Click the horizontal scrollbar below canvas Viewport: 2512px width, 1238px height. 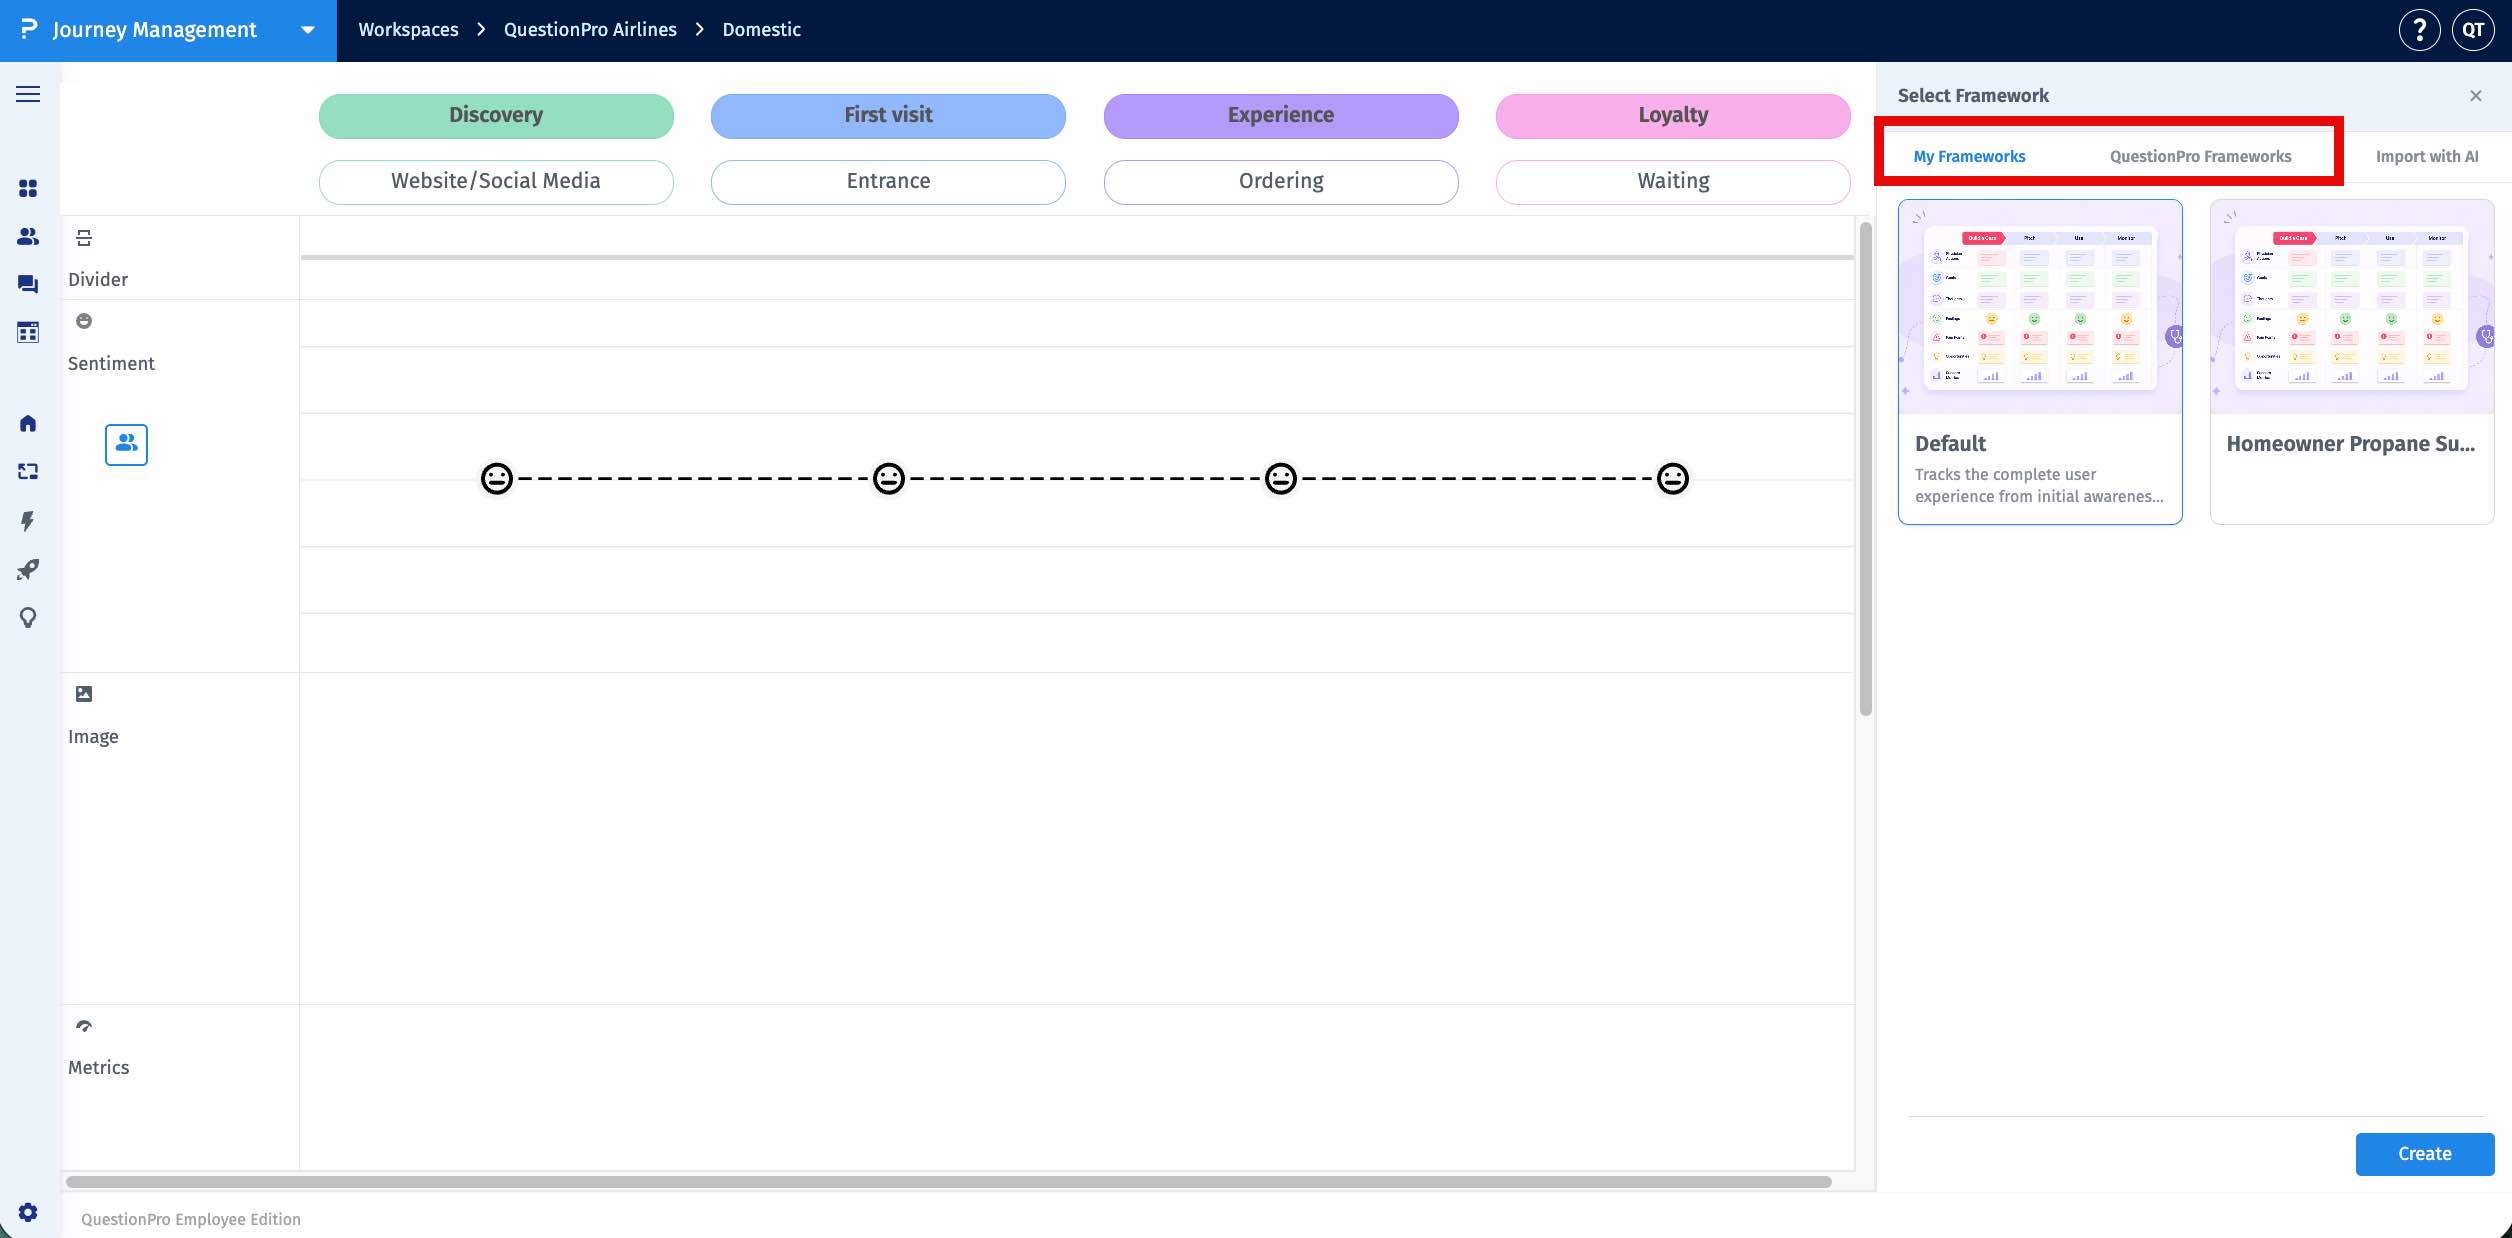948,1182
